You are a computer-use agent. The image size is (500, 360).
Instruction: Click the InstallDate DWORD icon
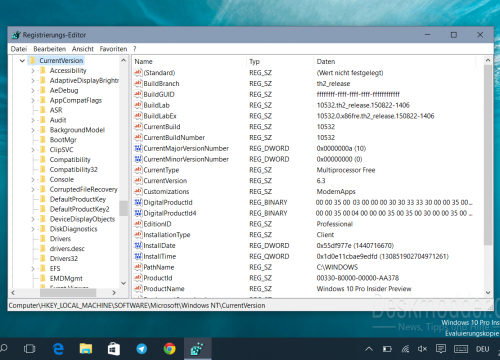138,245
